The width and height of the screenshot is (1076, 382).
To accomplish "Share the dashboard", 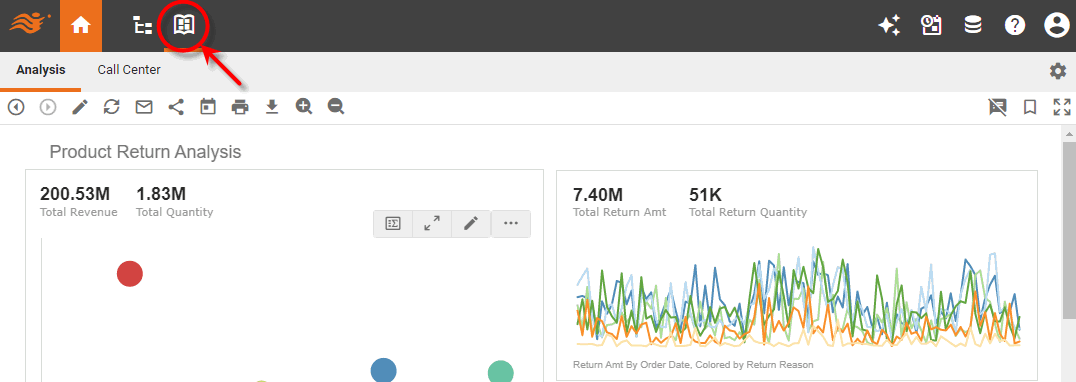I will pyautogui.click(x=176, y=107).
